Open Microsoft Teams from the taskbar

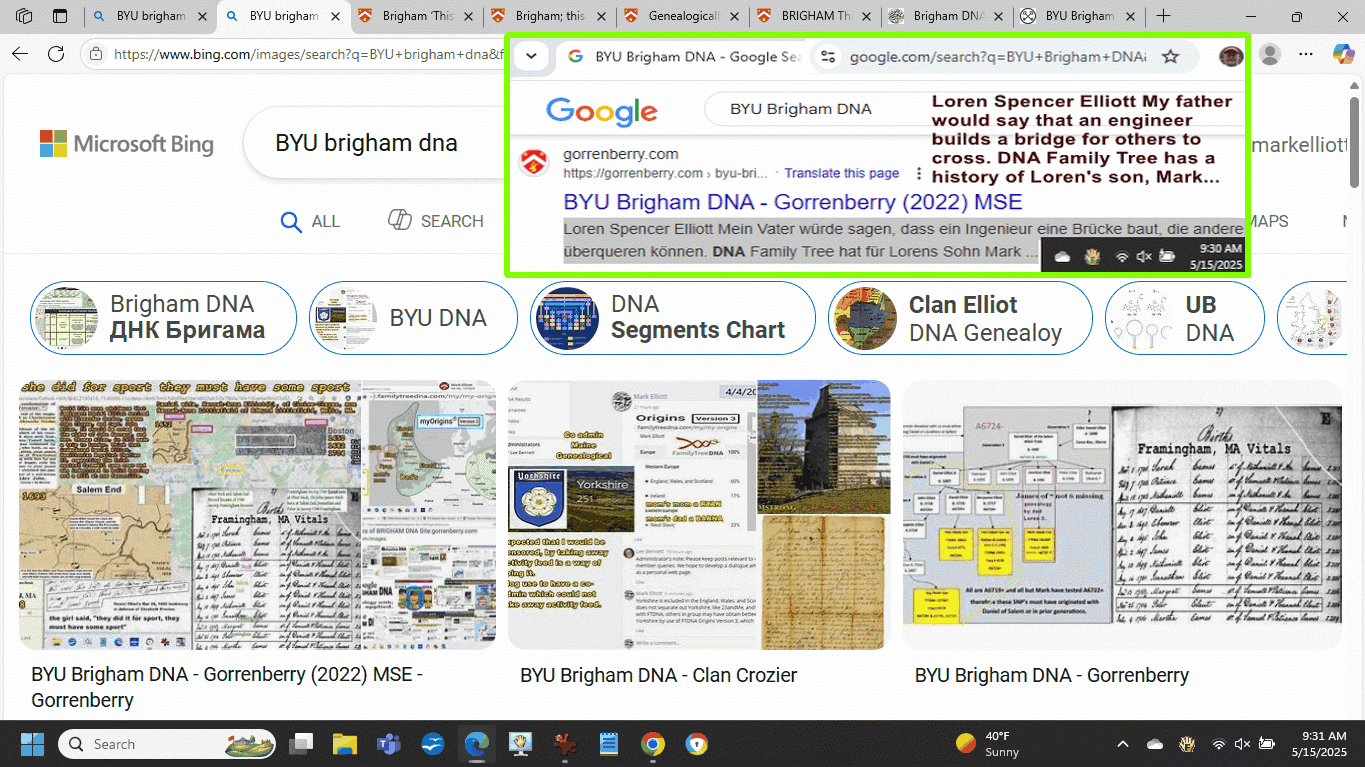(x=389, y=744)
